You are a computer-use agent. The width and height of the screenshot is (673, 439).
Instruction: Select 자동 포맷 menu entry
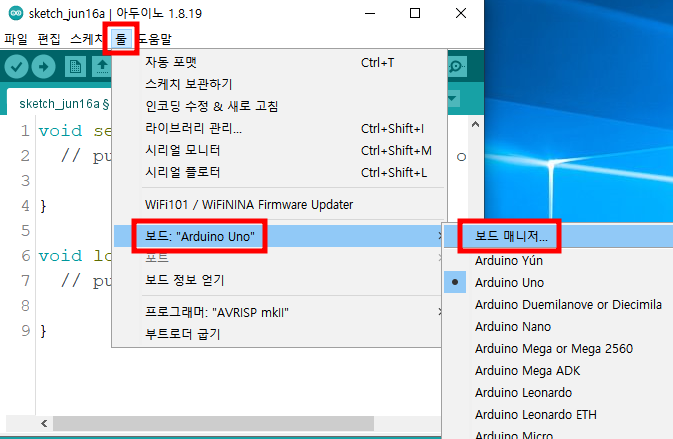(279, 62)
